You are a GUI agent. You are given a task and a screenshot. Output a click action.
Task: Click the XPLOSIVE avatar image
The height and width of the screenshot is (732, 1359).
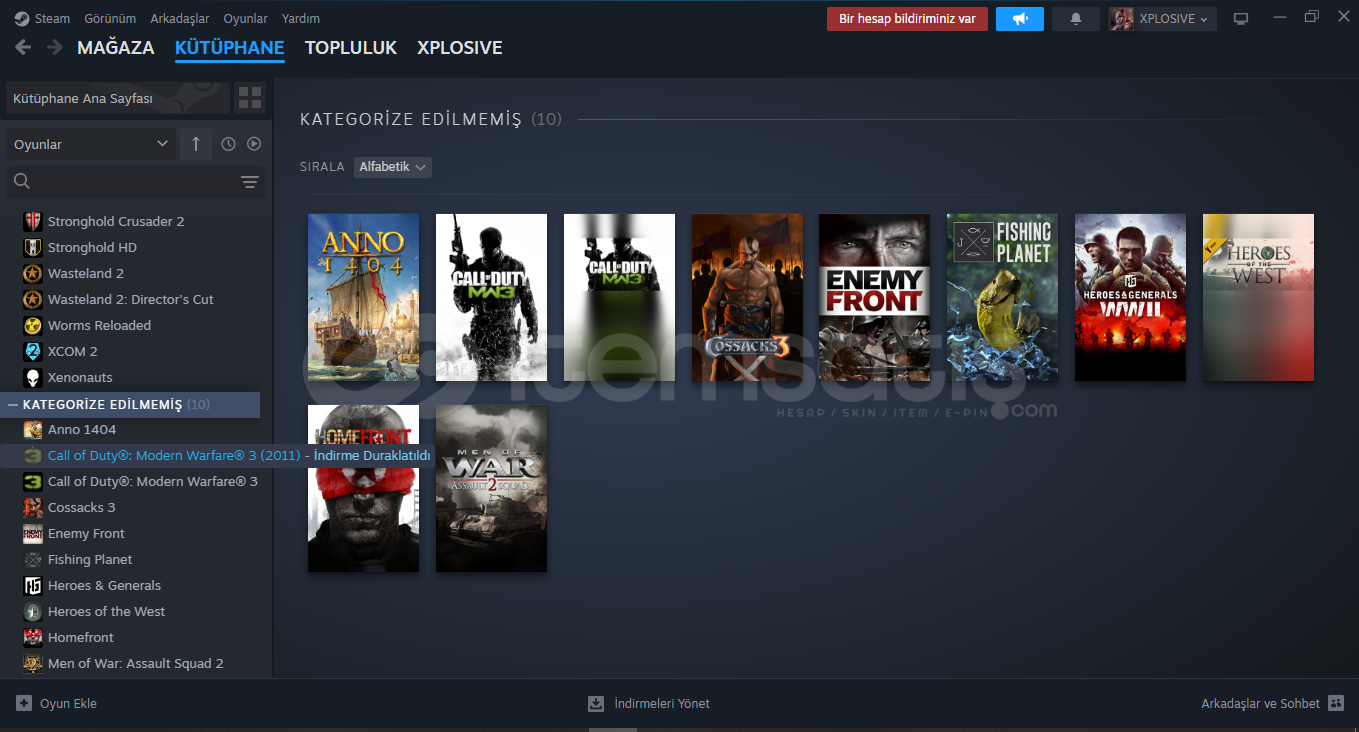tap(1122, 19)
